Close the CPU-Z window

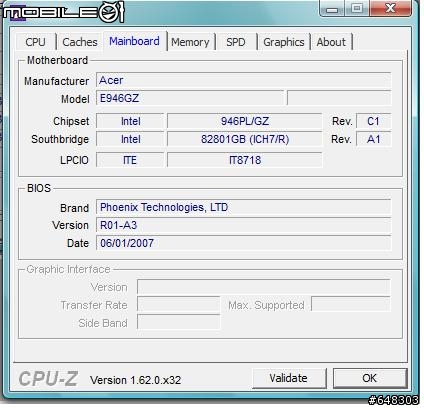click(390, 8)
